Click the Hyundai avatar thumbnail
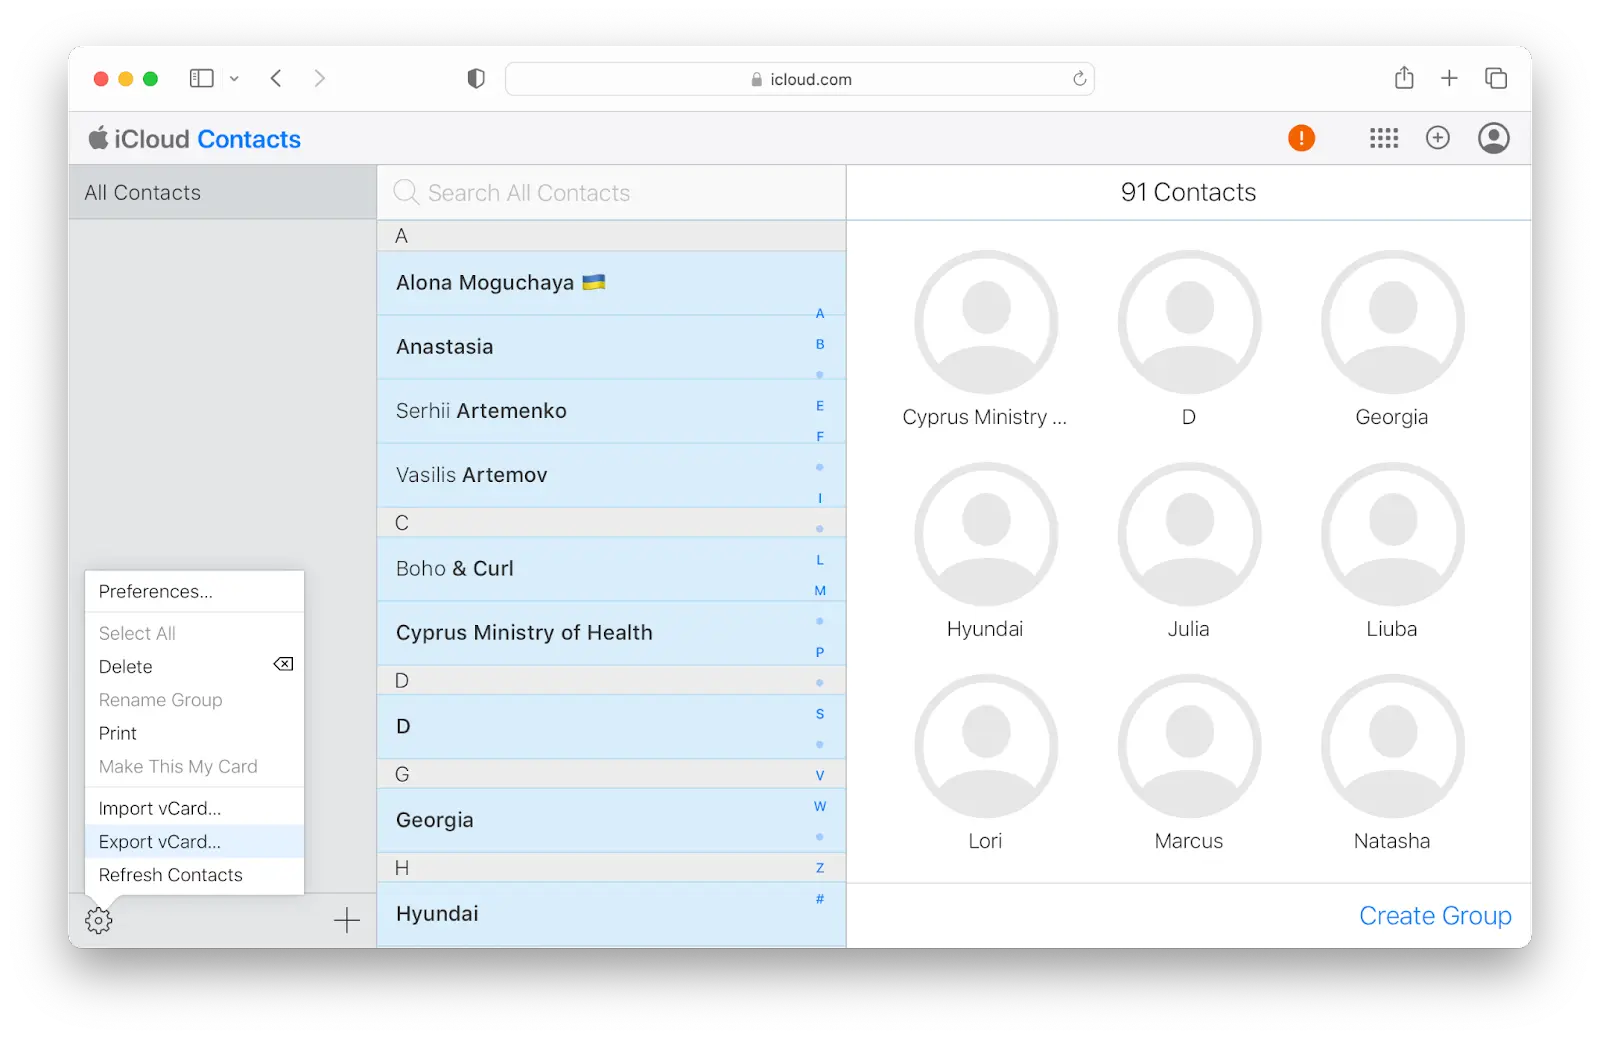 coord(986,534)
